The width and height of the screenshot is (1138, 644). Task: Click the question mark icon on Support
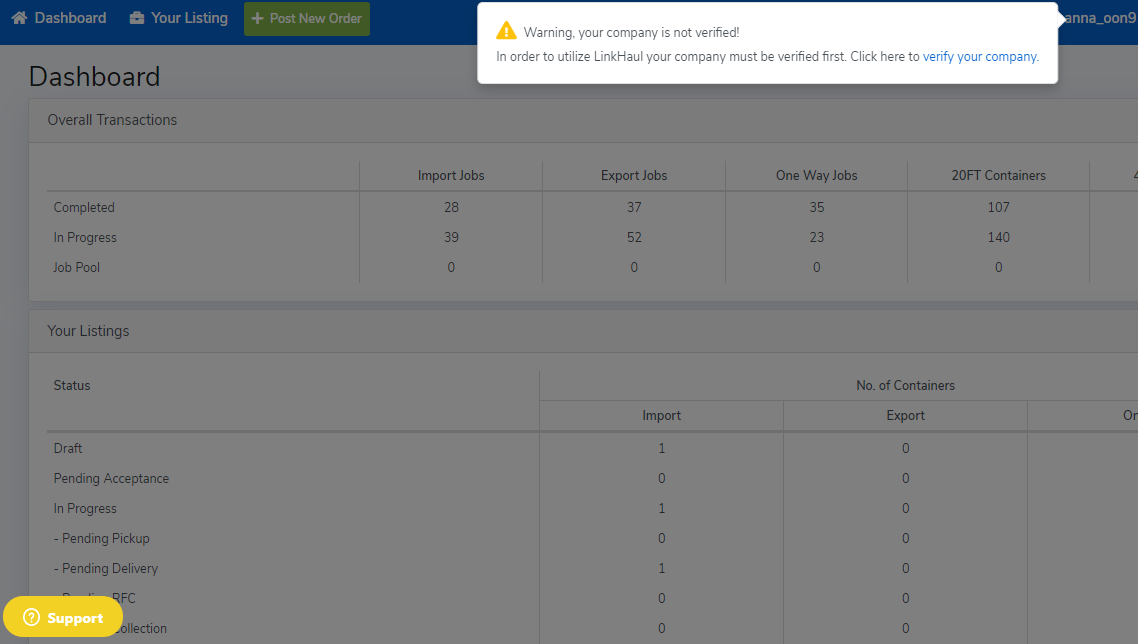click(x=31, y=618)
